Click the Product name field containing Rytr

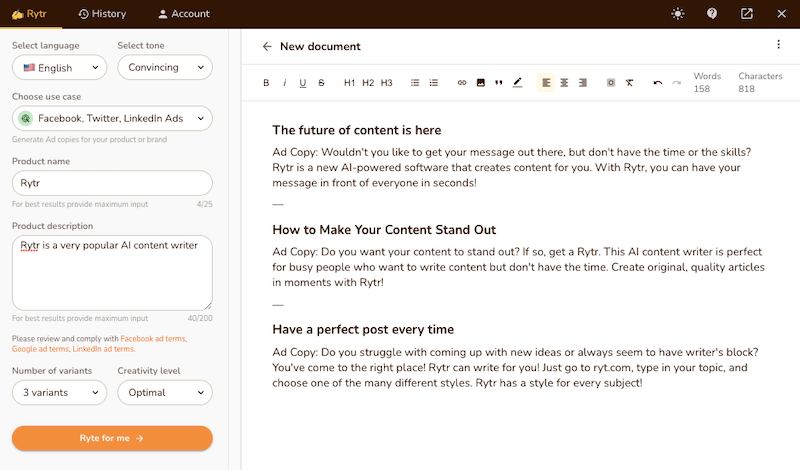(x=112, y=183)
